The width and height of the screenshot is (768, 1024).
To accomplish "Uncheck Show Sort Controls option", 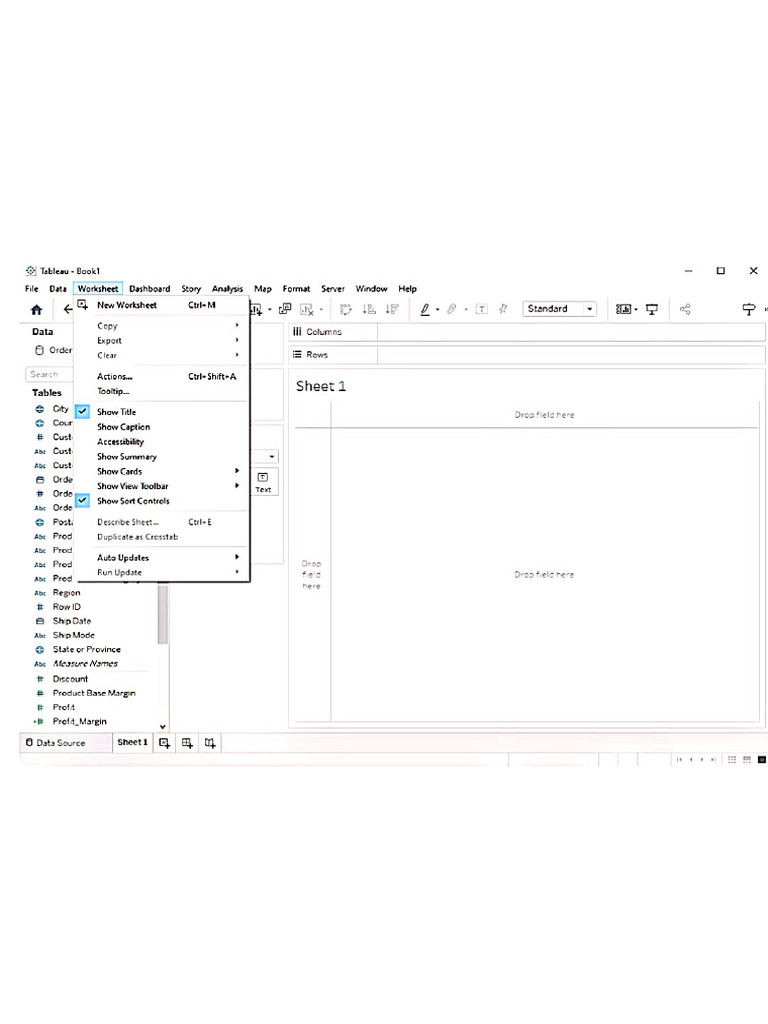I will pyautogui.click(x=82, y=501).
